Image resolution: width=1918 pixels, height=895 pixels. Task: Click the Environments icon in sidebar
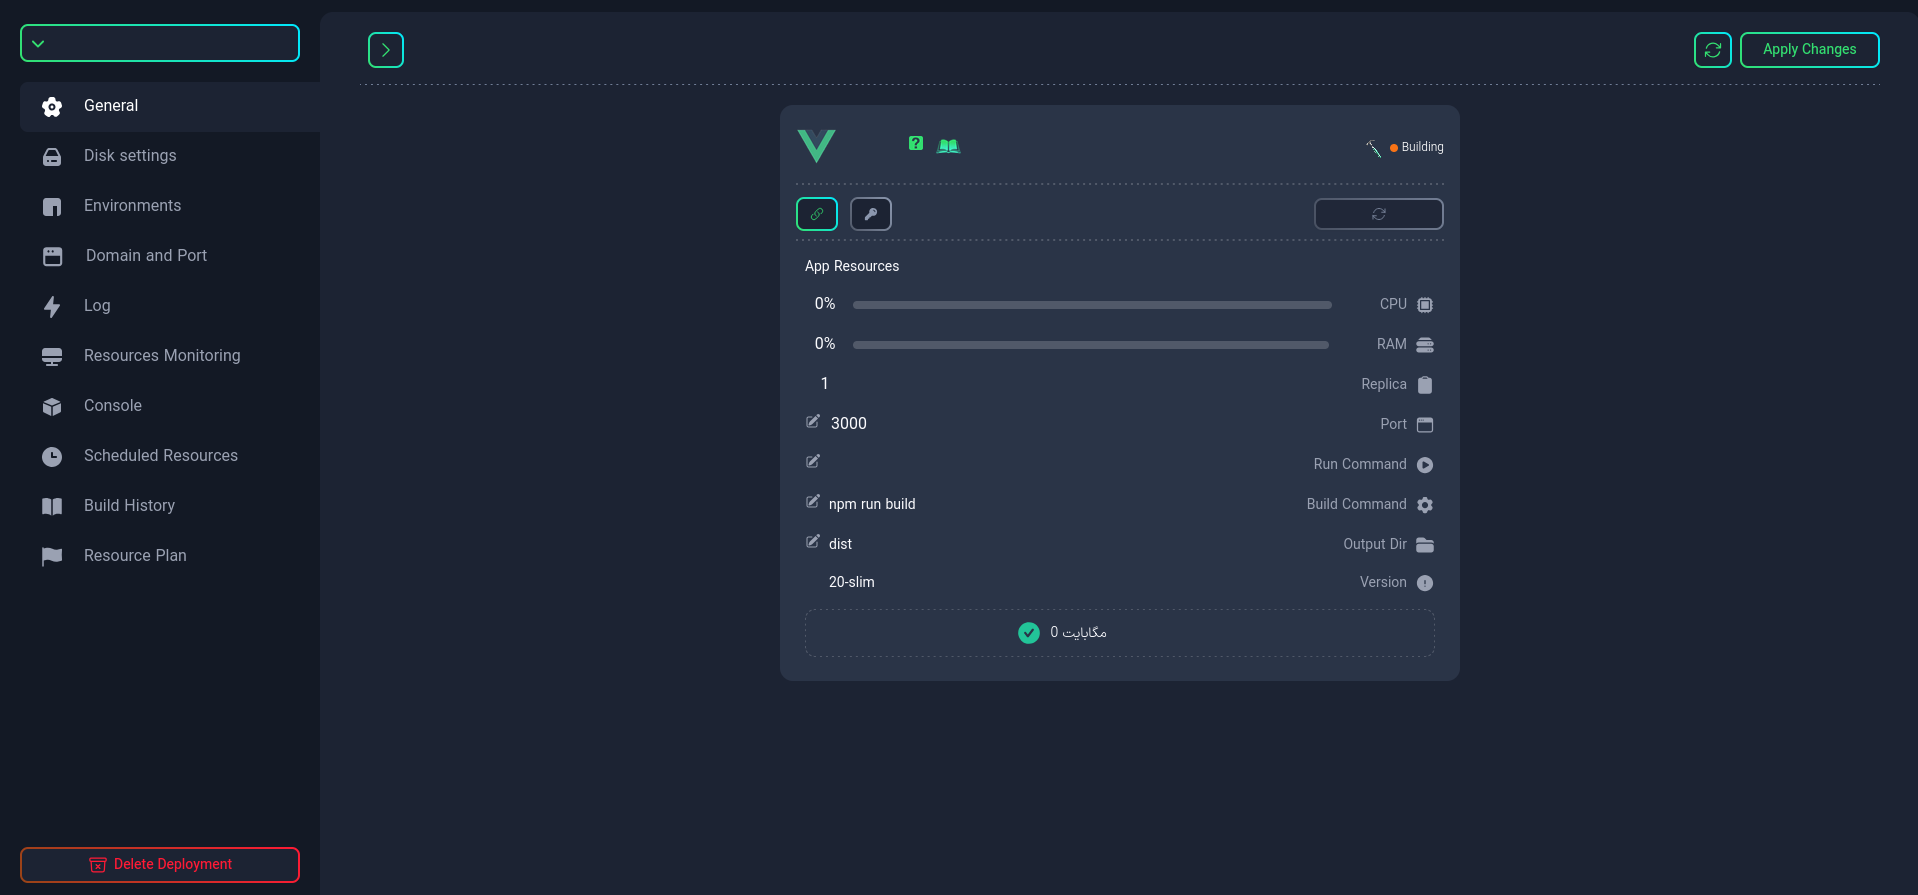point(52,207)
